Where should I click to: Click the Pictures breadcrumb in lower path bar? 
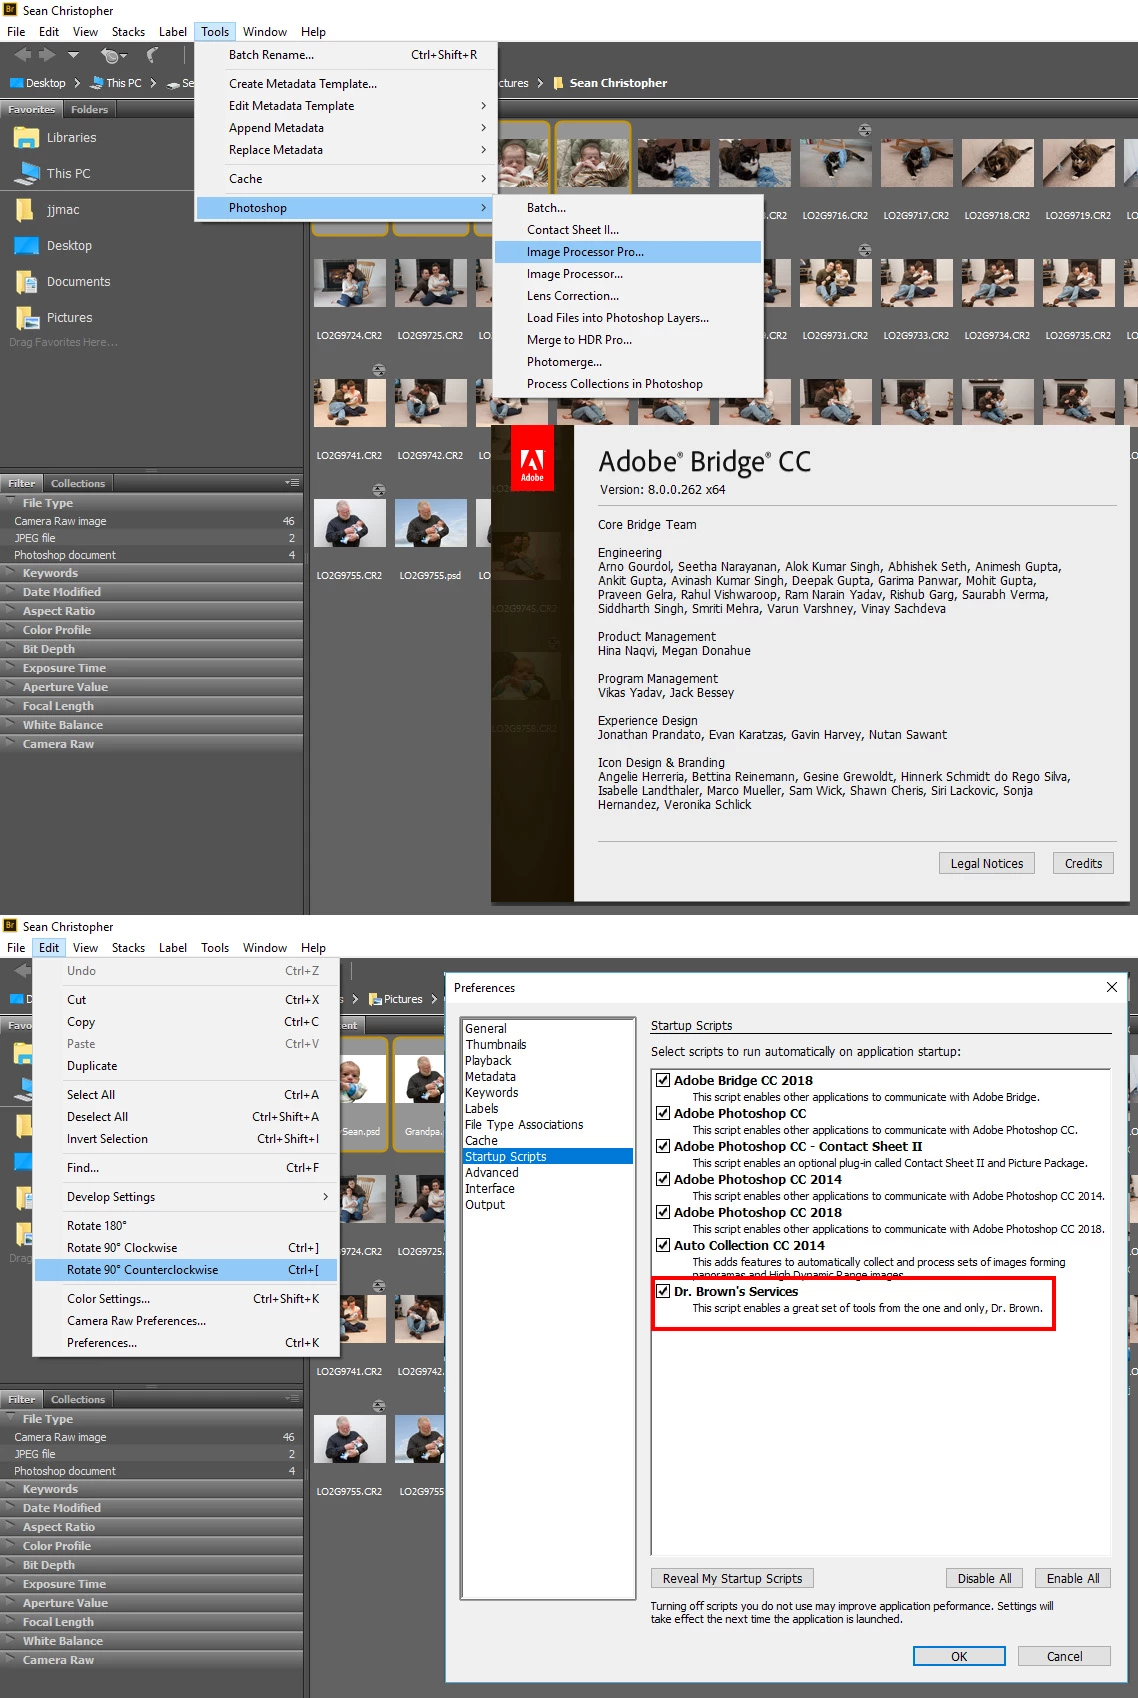[x=396, y=999]
